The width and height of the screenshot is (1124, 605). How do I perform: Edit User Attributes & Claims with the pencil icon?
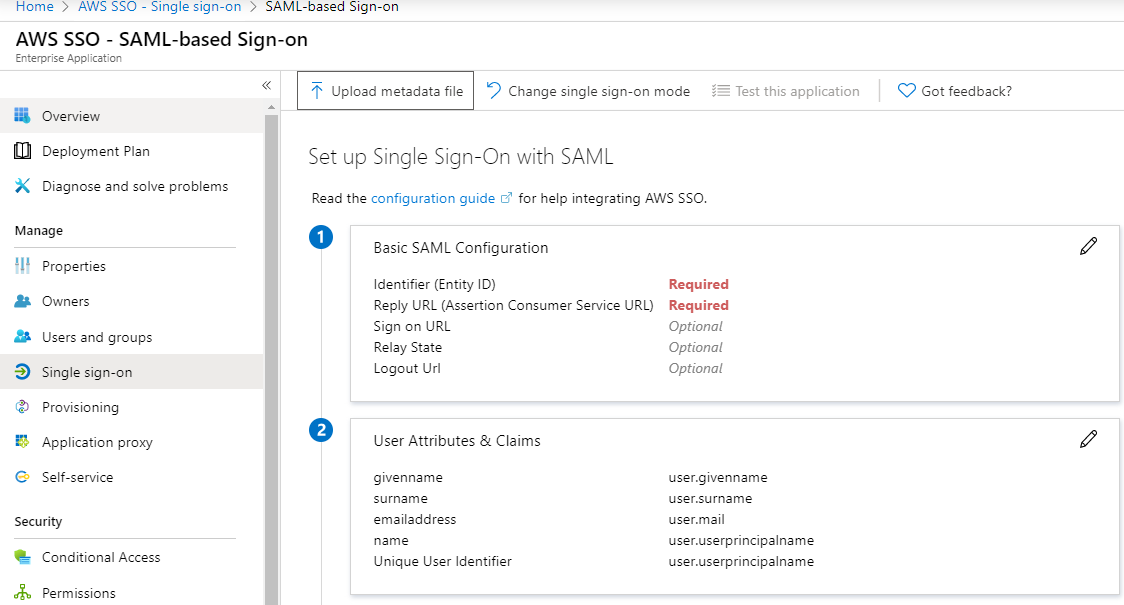[x=1088, y=438]
